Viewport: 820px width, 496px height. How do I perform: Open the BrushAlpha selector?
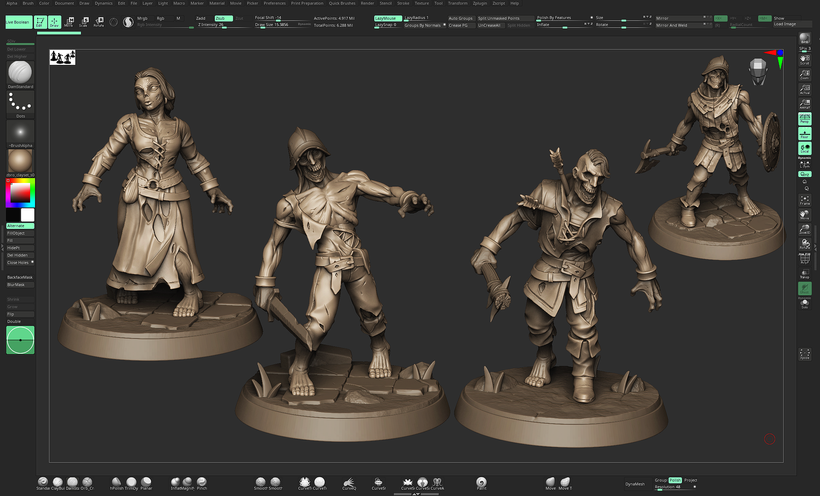click(20, 132)
